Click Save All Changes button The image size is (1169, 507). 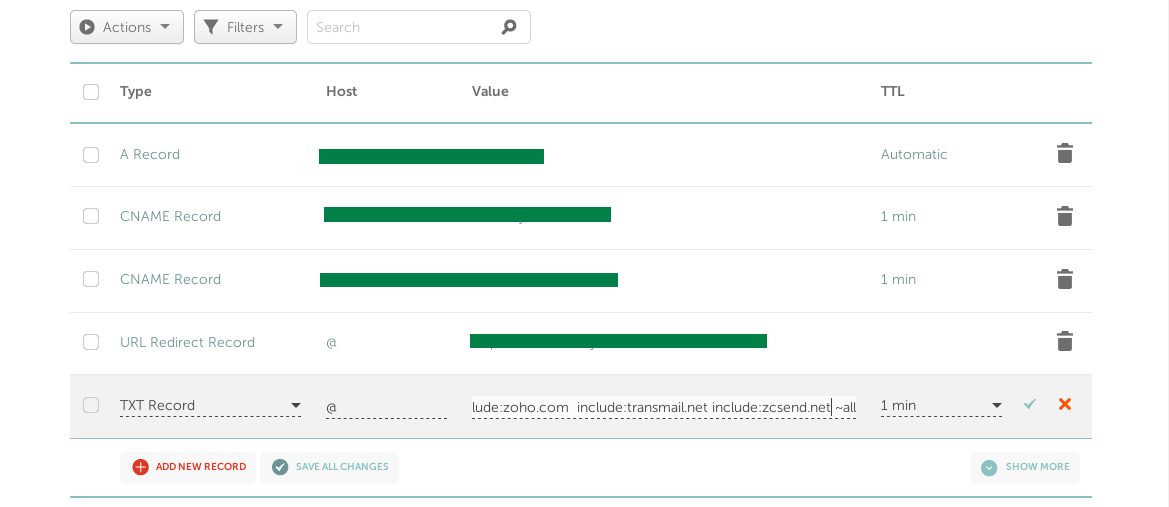pyautogui.click(x=330, y=467)
